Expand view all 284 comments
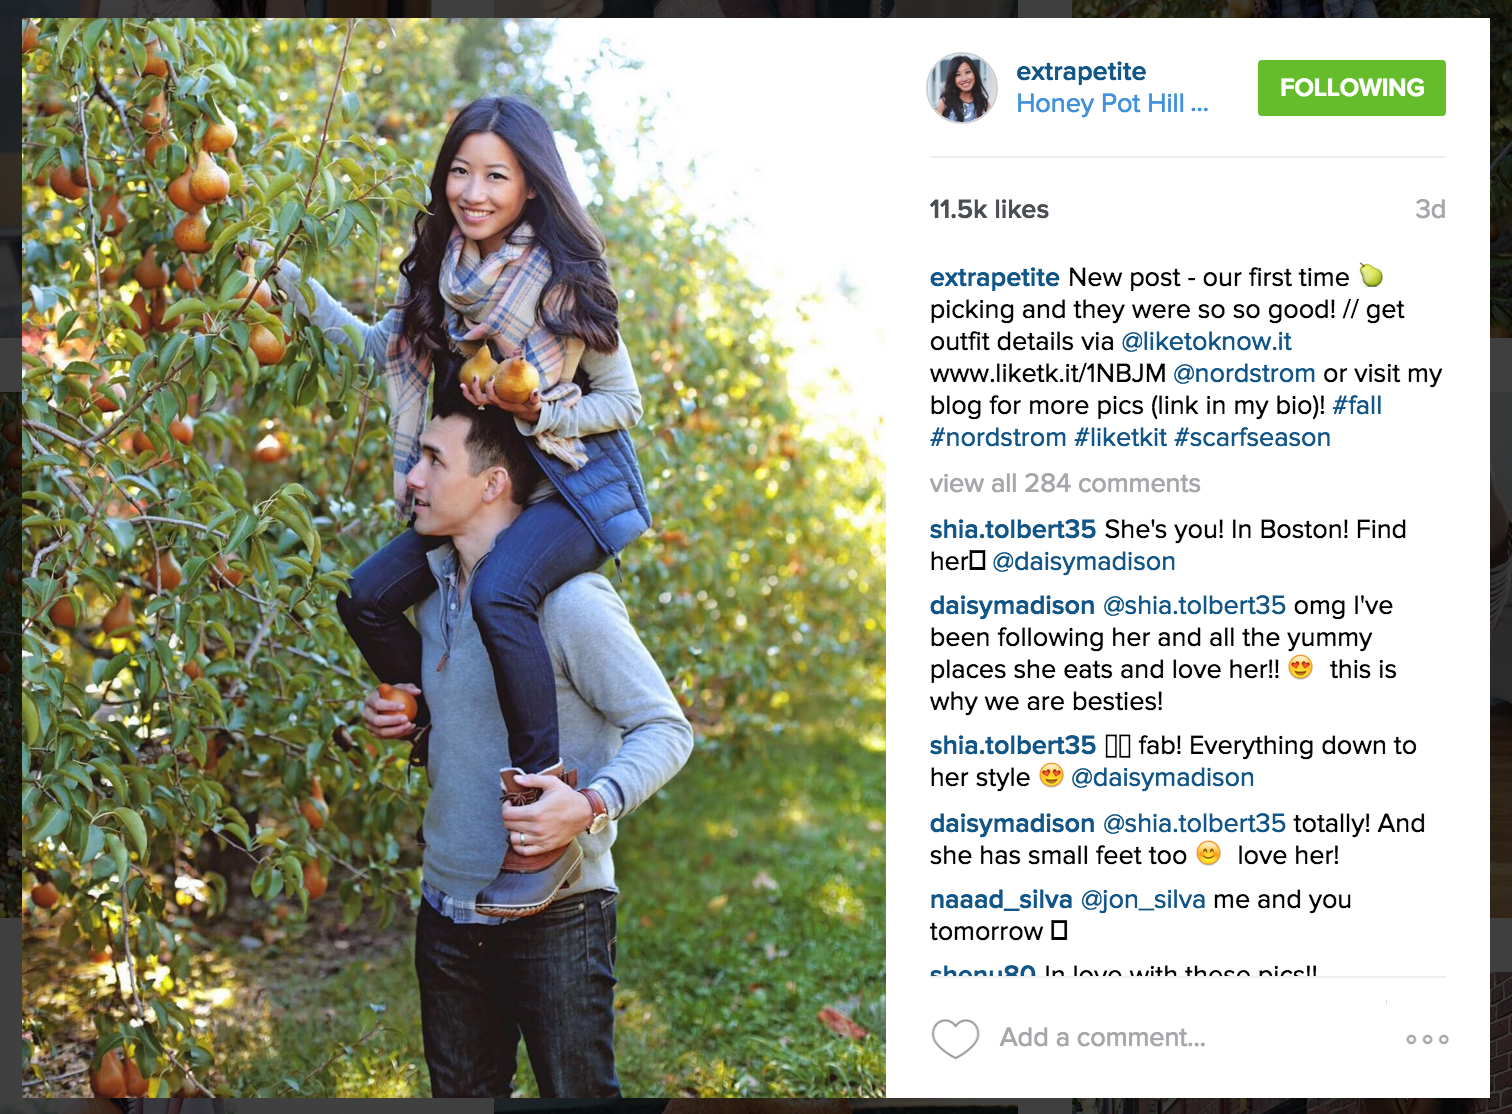The height and width of the screenshot is (1114, 1512). (x=1064, y=484)
